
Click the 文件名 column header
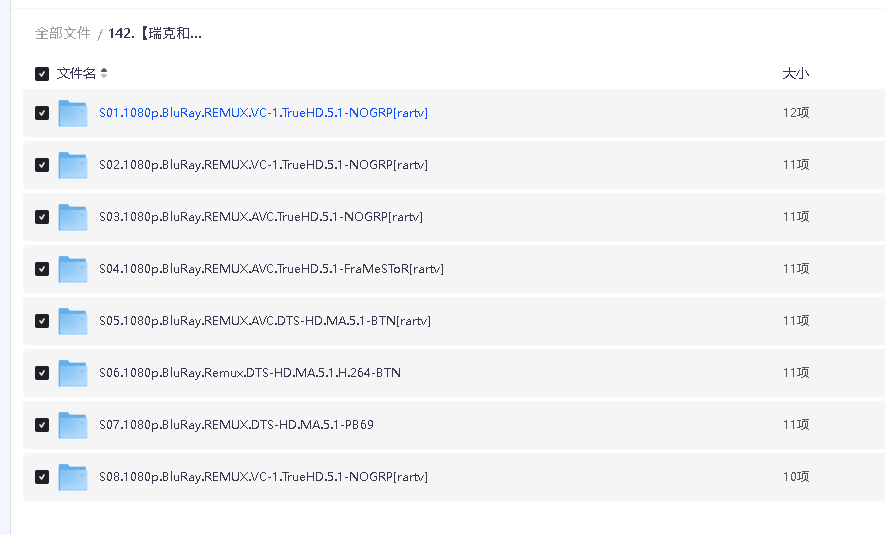[76, 74]
